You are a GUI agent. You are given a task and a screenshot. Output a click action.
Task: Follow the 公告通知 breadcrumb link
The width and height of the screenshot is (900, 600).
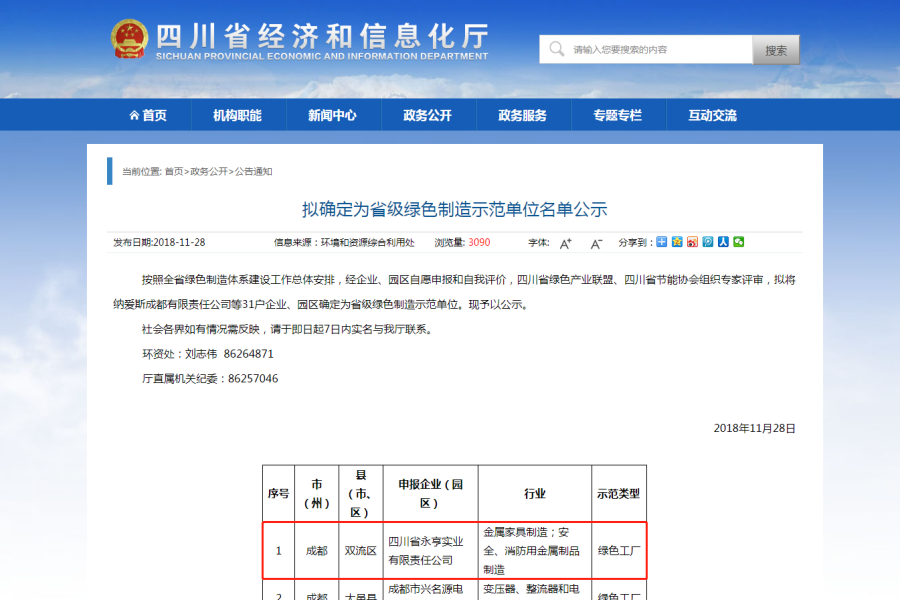(x=253, y=172)
